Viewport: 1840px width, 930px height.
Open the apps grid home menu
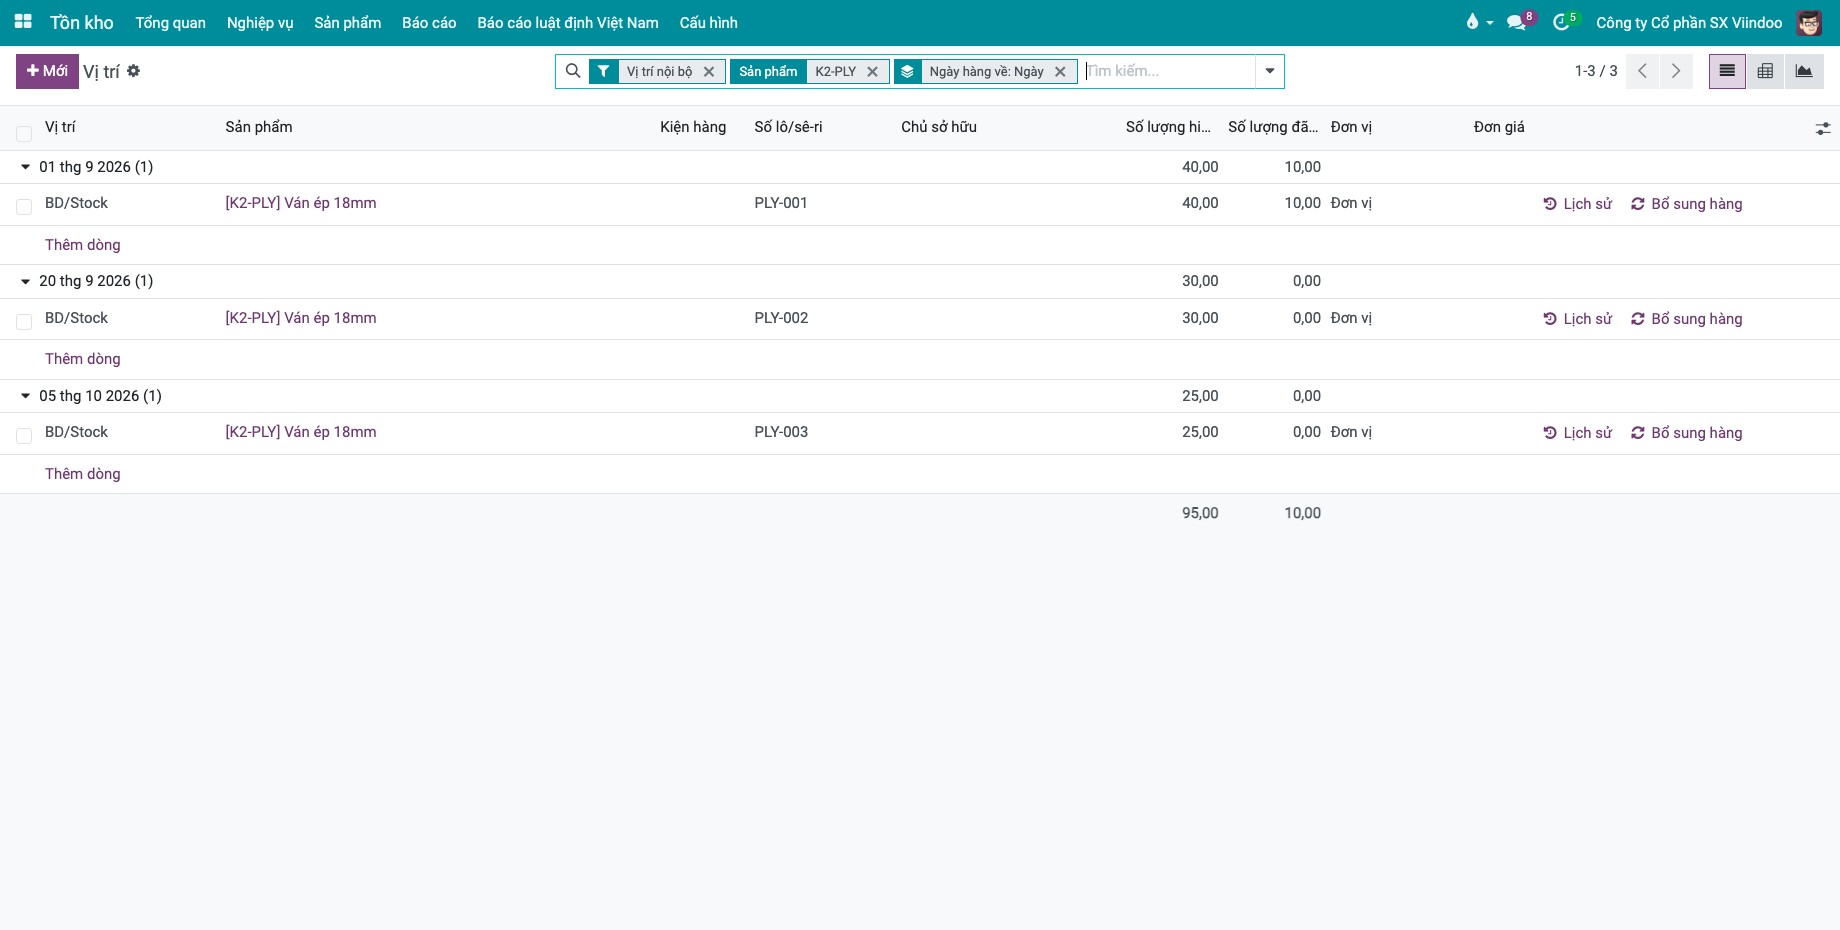pyautogui.click(x=23, y=22)
